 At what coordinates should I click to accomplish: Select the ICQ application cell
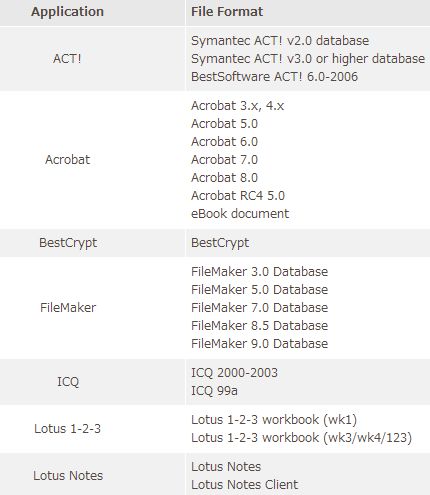[68, 382]
